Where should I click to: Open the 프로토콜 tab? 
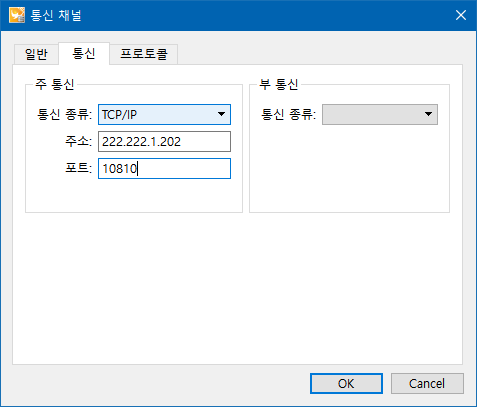tap(144, 54)
